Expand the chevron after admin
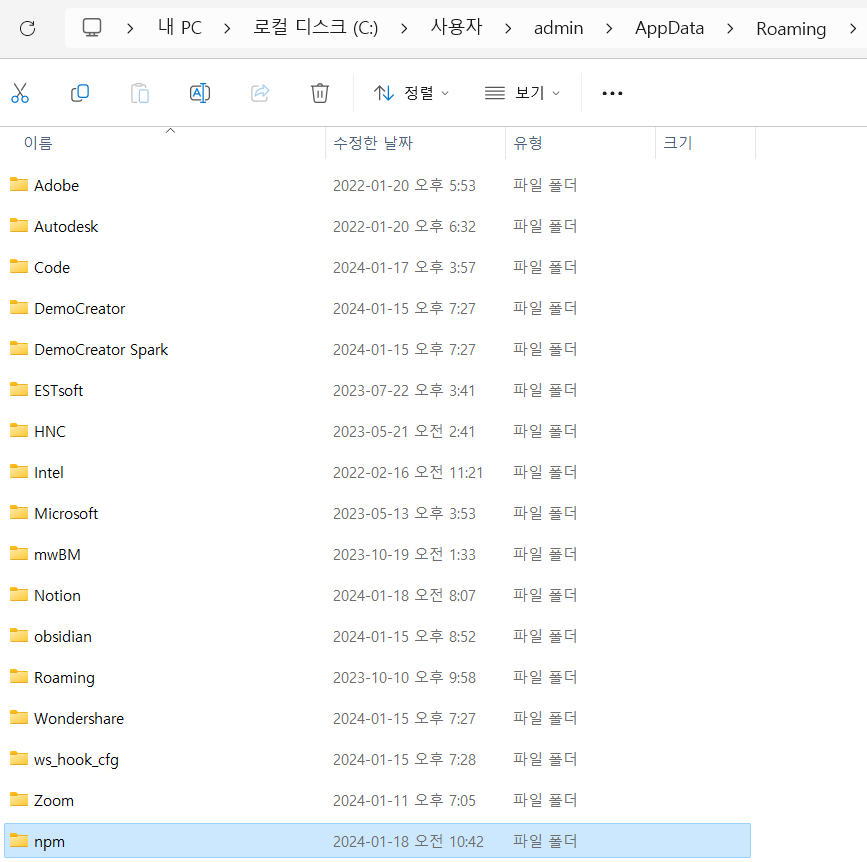This screenshot has height=862, width=867. coord(609,28)
